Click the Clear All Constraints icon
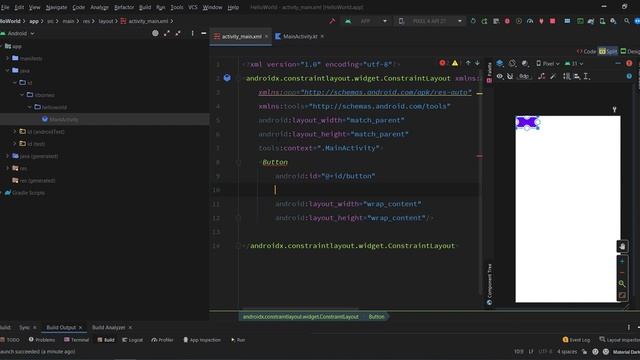Image resolution: width=640 pixels, height=360 pixels. tap(542, 76)
